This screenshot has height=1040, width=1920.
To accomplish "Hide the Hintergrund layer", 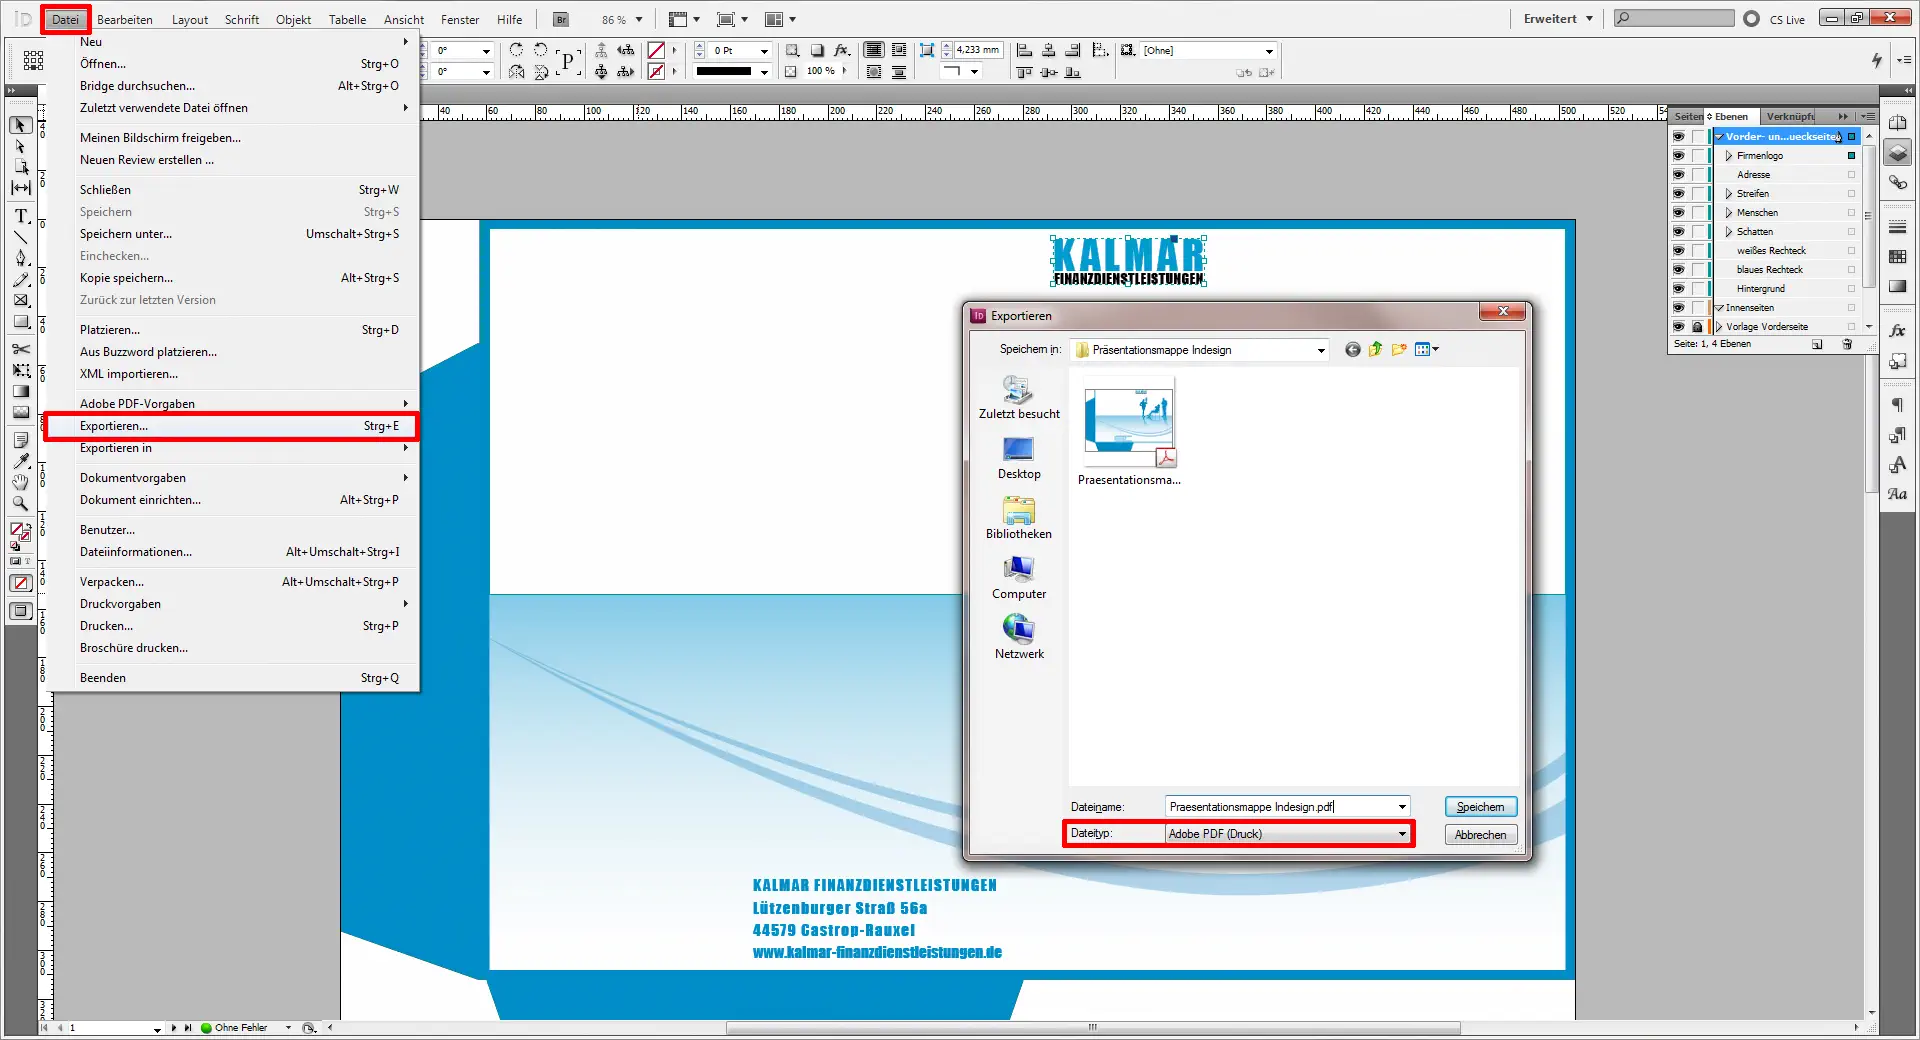I will (1678, 288).
